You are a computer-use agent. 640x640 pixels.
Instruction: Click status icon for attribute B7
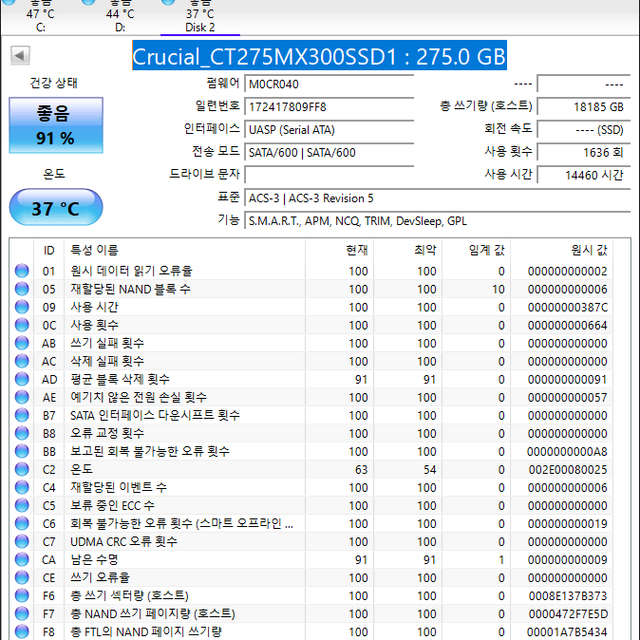click(22, 415)
